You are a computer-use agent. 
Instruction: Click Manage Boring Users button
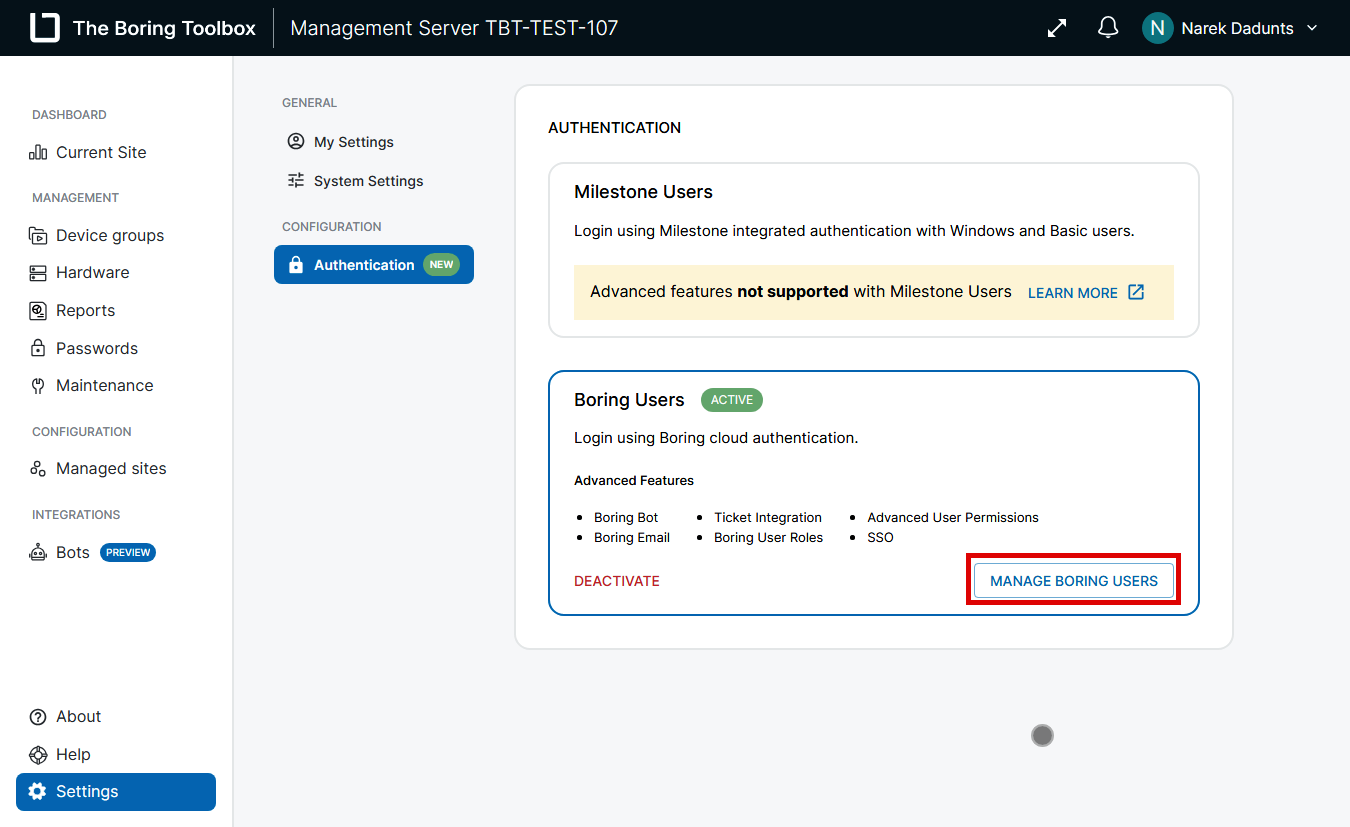(x=1073, y=580)
